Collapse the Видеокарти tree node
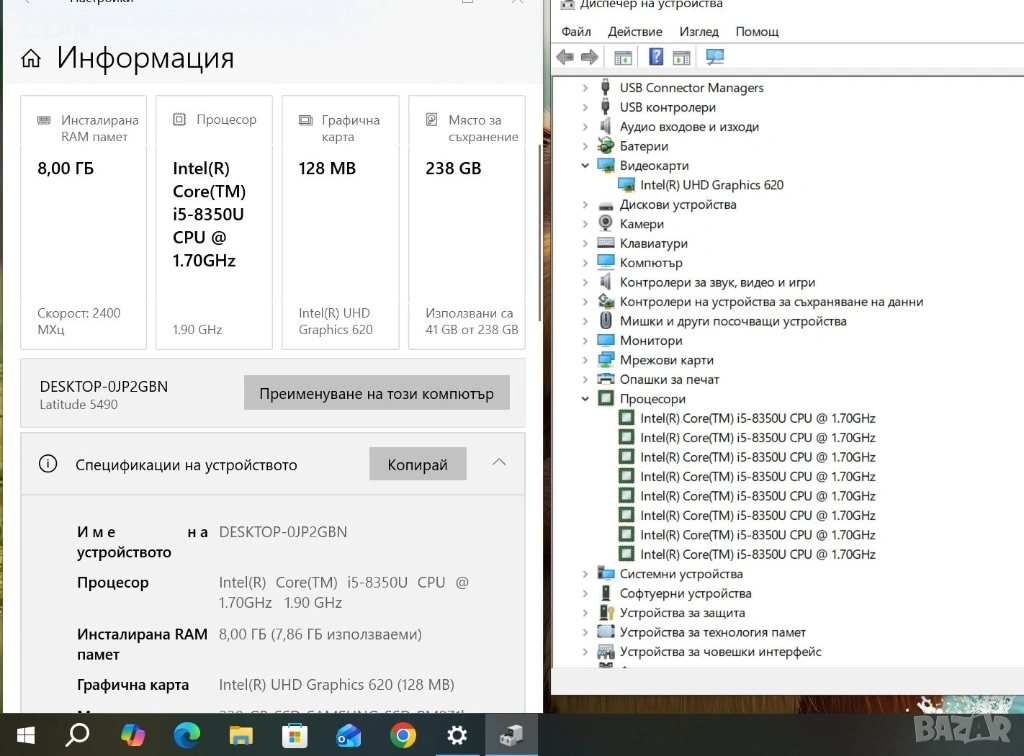 pyautogui.click(x=586, y=166)
